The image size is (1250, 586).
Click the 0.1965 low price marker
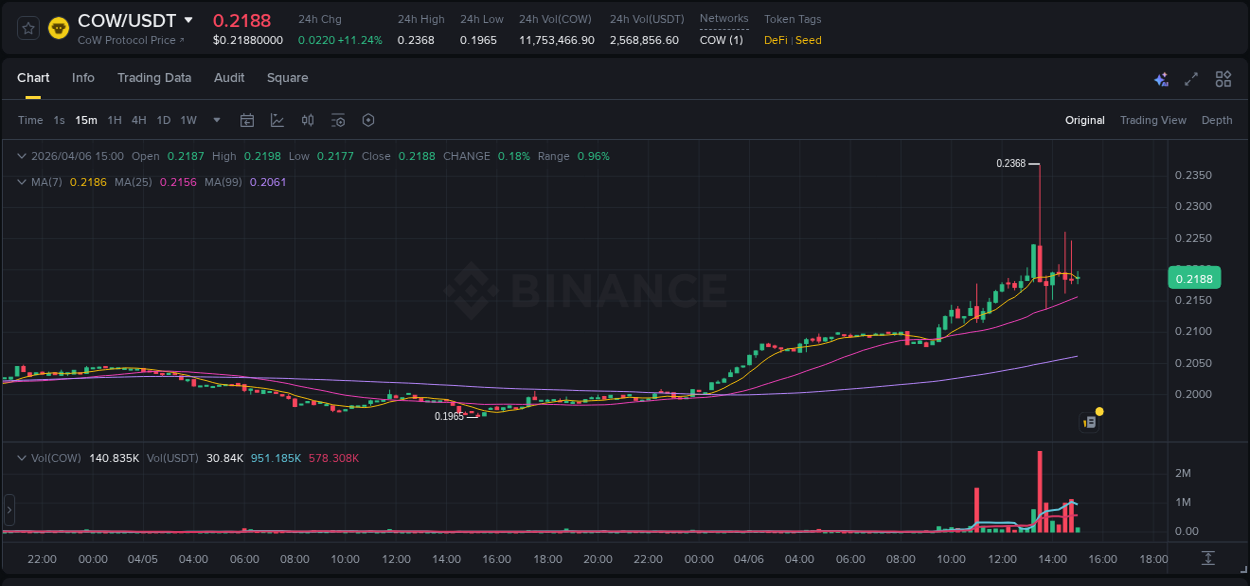click(x=449, y=416)
